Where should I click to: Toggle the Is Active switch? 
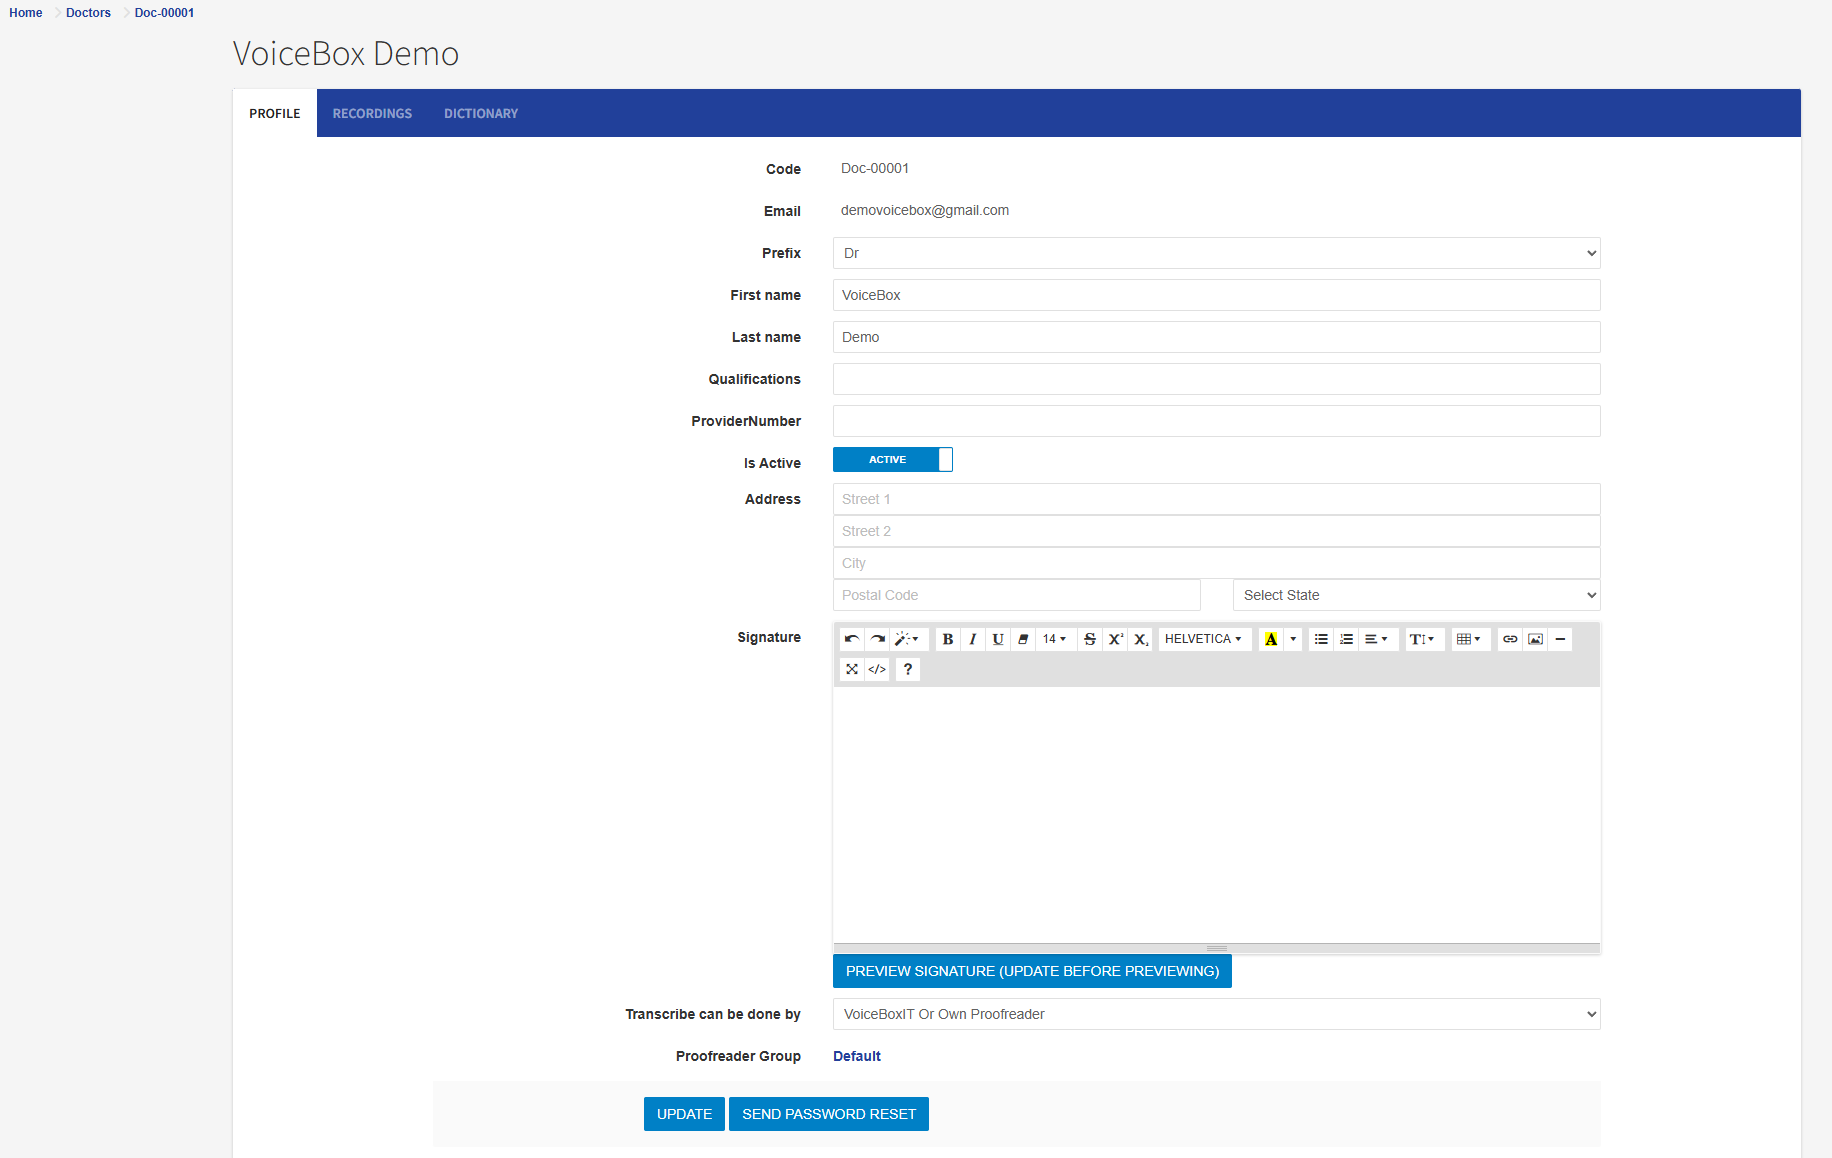click(x=893, y=460)
